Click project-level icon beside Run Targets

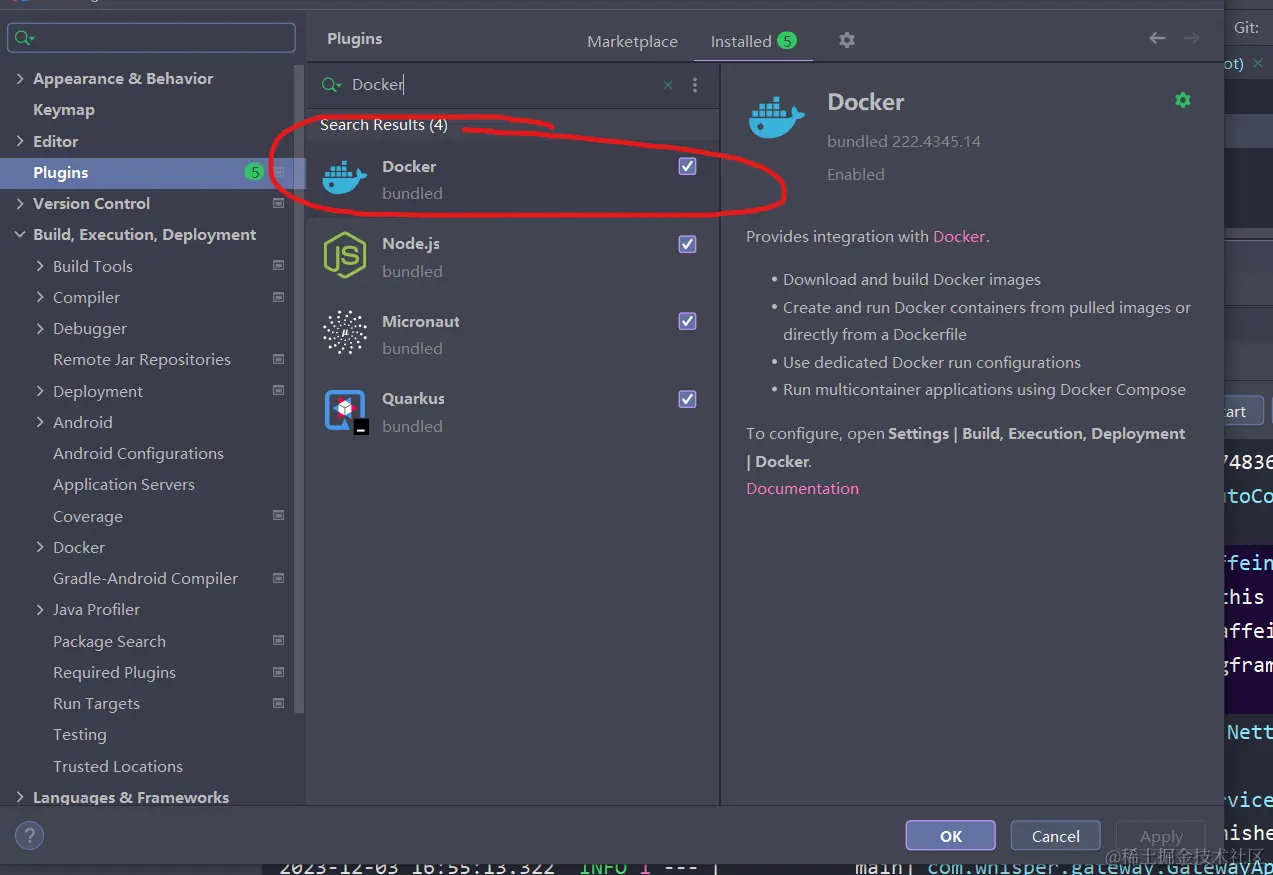278,703
